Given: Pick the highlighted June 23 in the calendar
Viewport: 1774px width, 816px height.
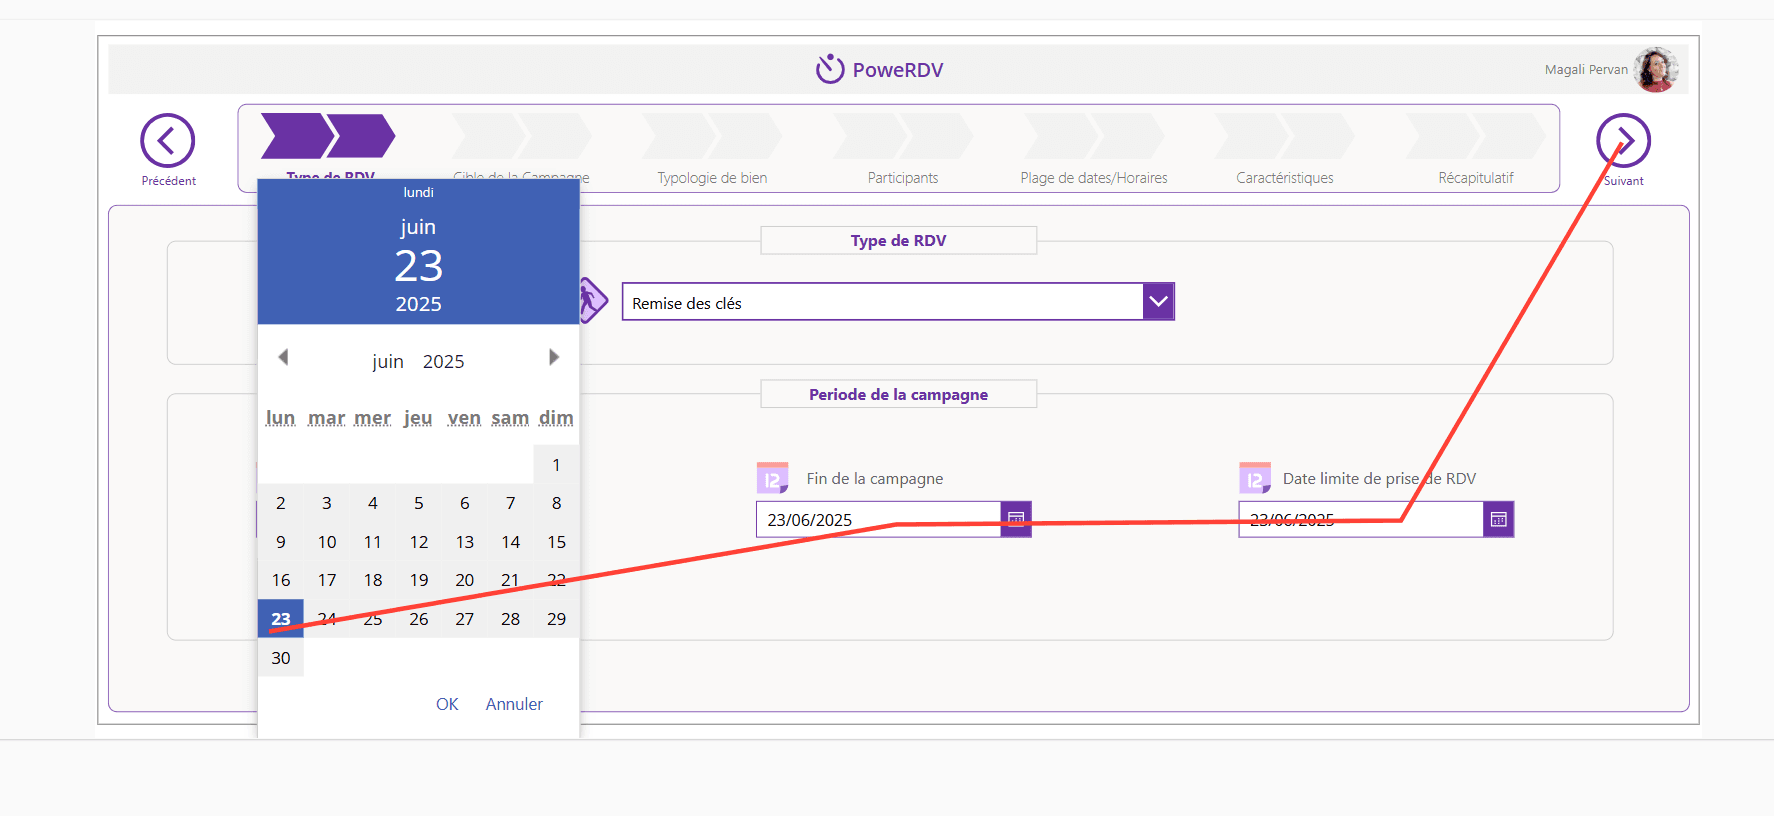Looking at the screenshot, I should [281, 619].
